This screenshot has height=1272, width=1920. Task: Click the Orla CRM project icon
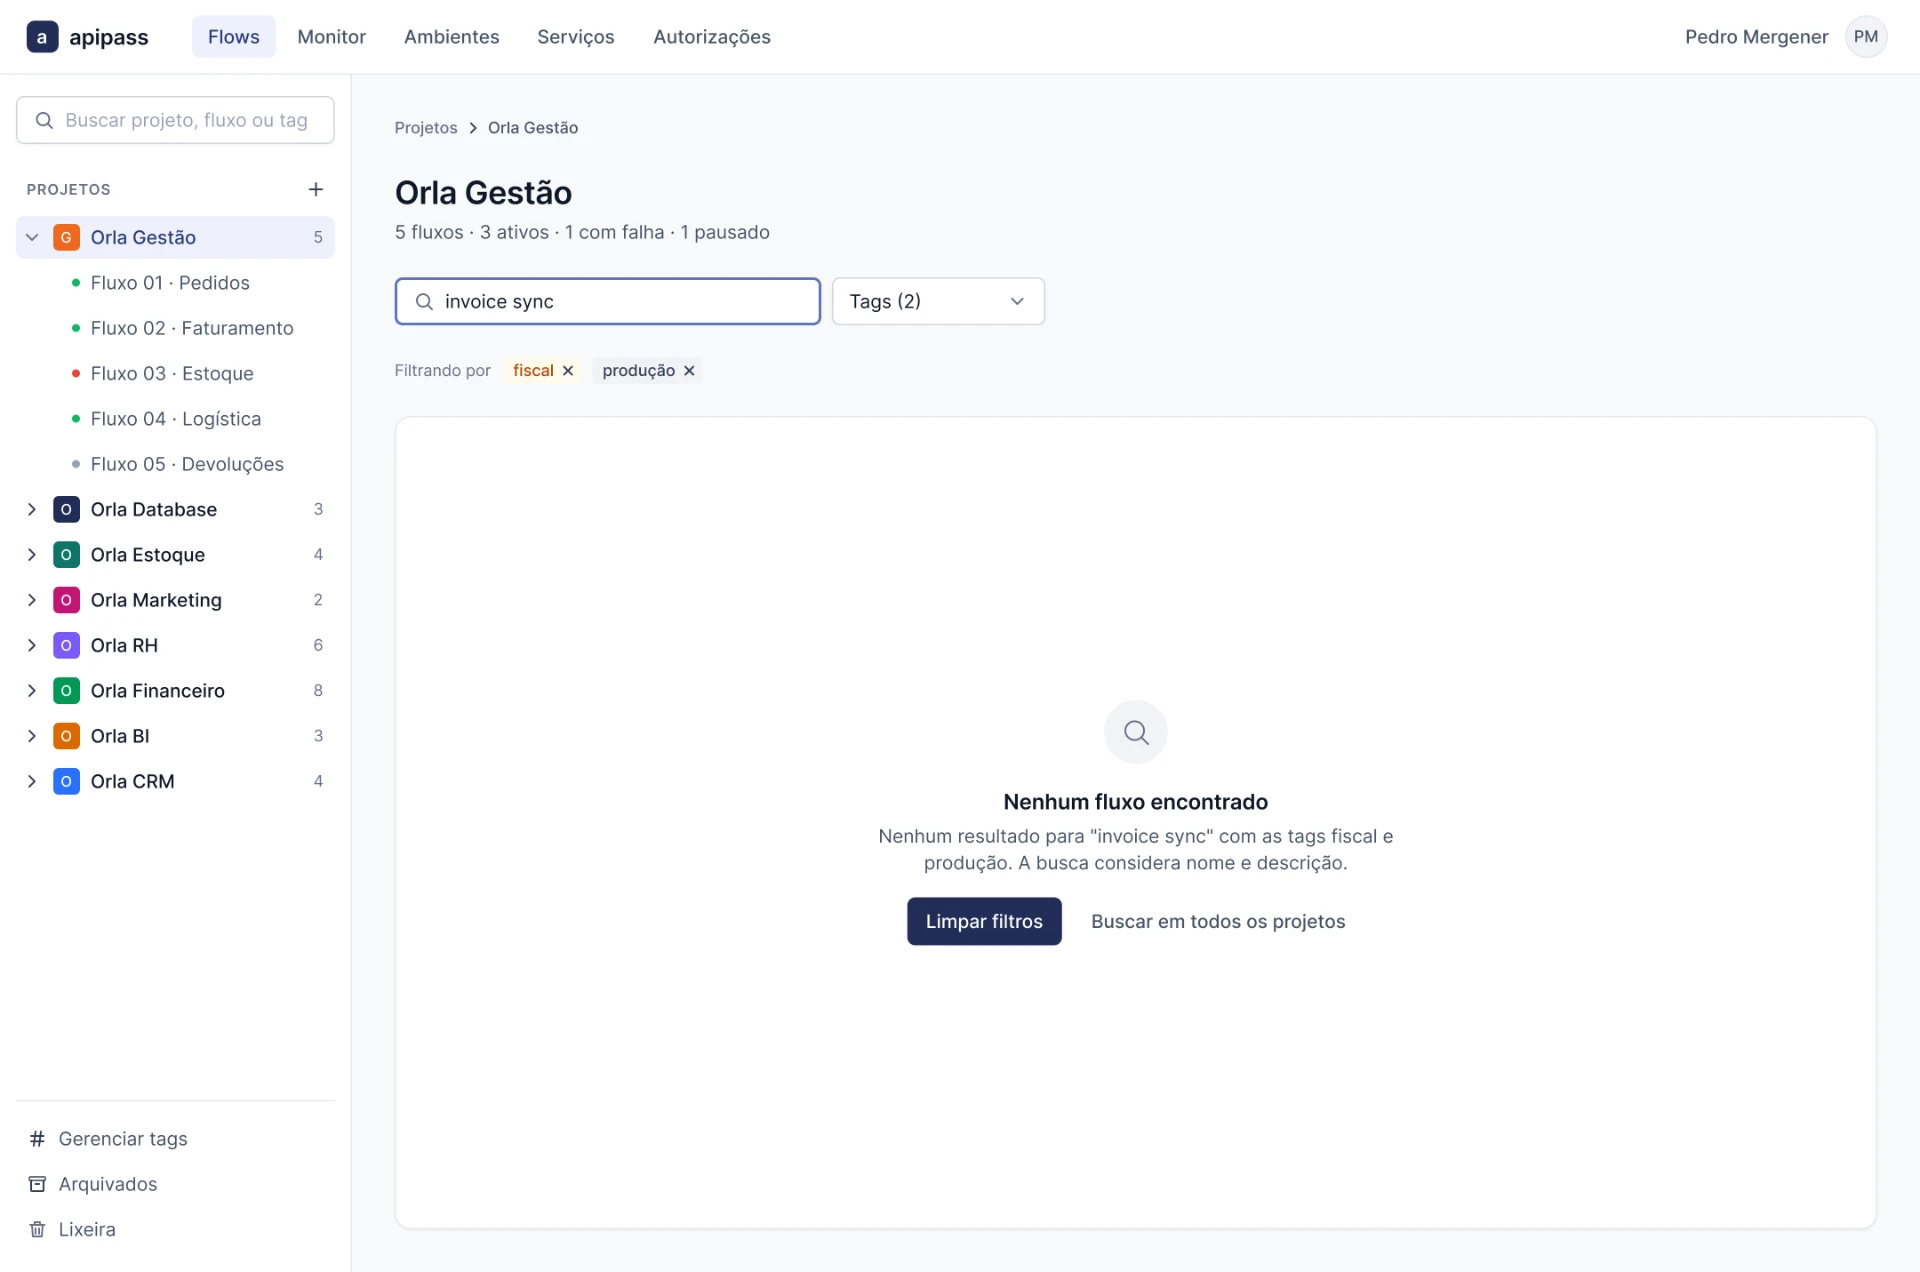pos(66,781)
